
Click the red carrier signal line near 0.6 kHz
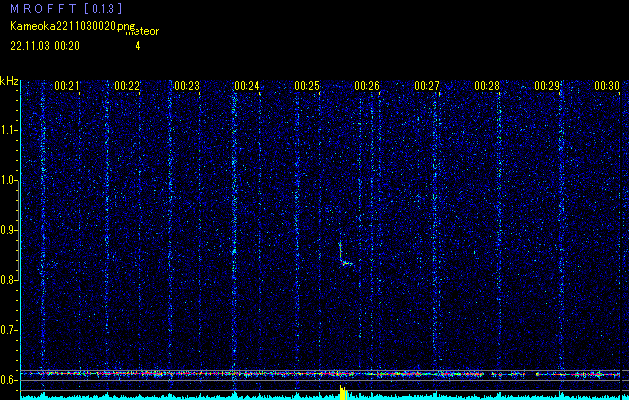coord(321,374)
